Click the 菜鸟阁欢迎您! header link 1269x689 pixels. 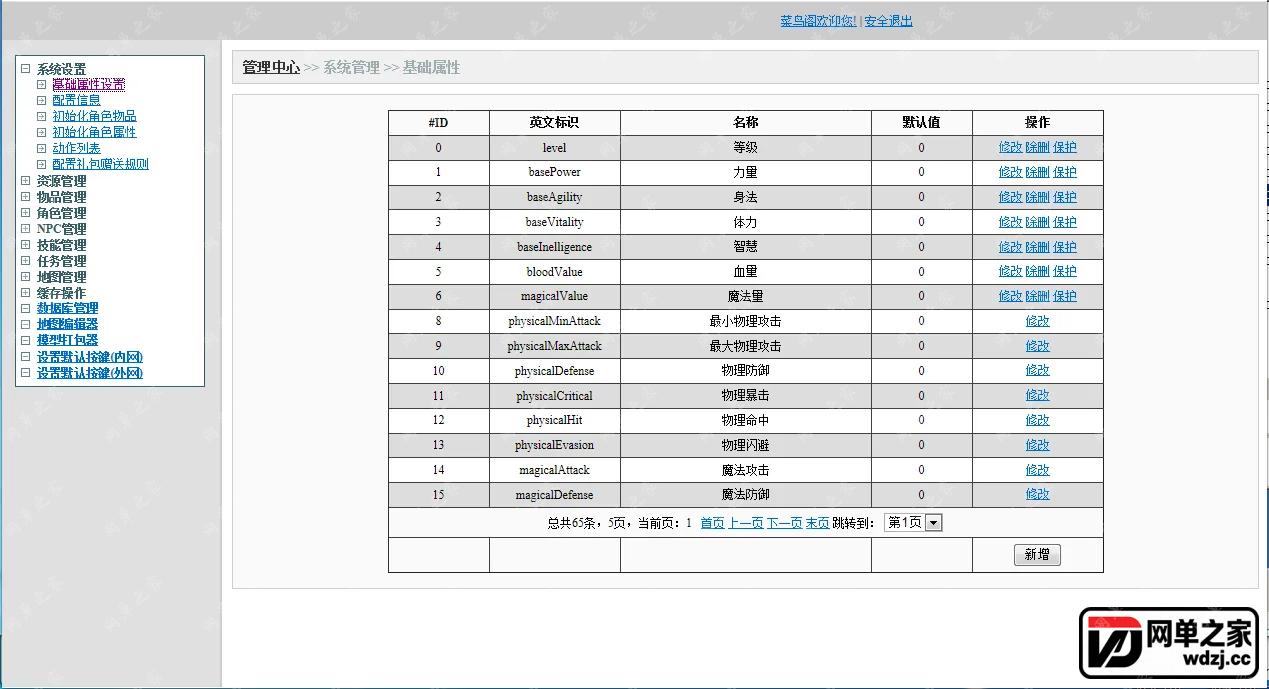pyautogui.click(x=818, y=20)
